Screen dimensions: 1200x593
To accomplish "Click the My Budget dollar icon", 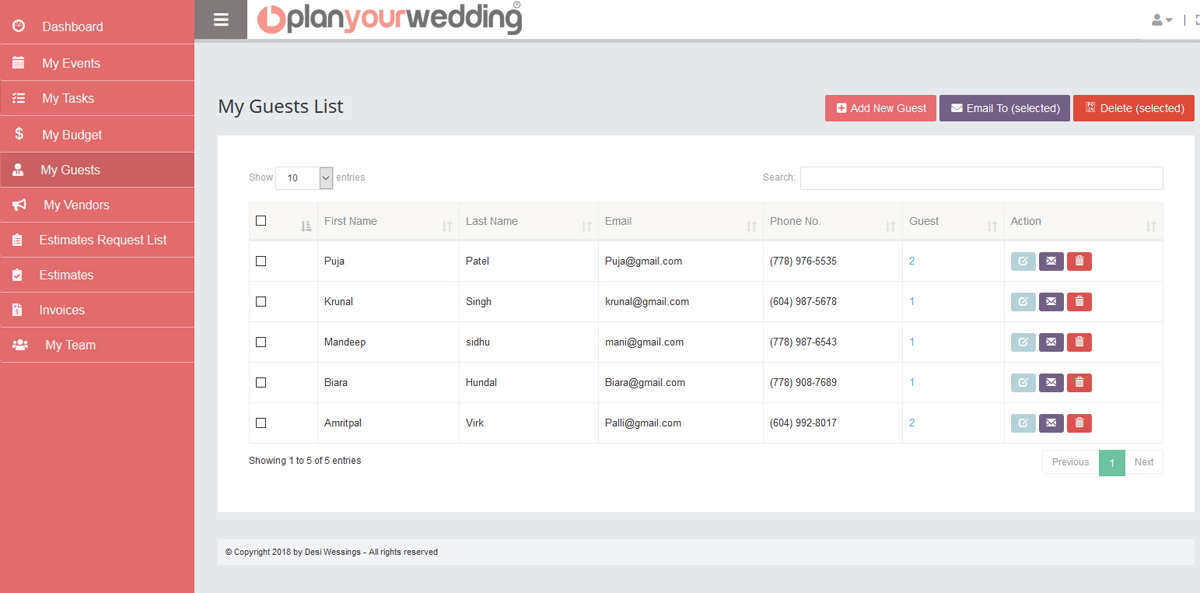I will click(19, 134).
